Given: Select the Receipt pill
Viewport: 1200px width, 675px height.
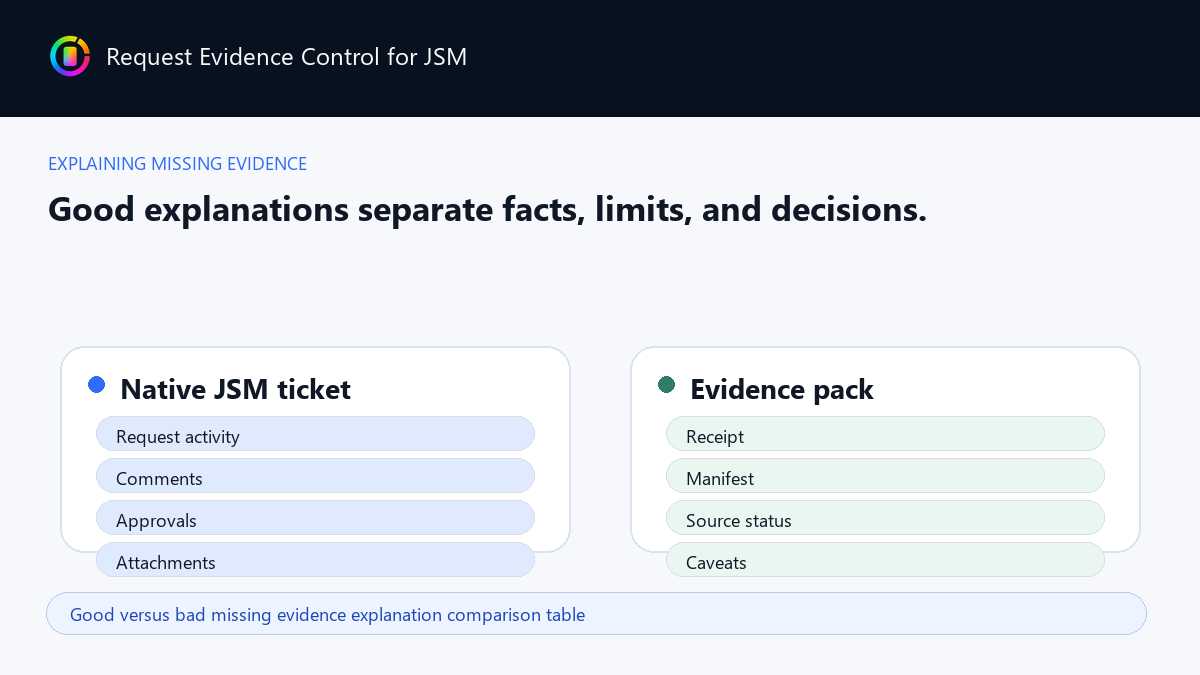Looking at the screenshot, I should tap(885, 434).
